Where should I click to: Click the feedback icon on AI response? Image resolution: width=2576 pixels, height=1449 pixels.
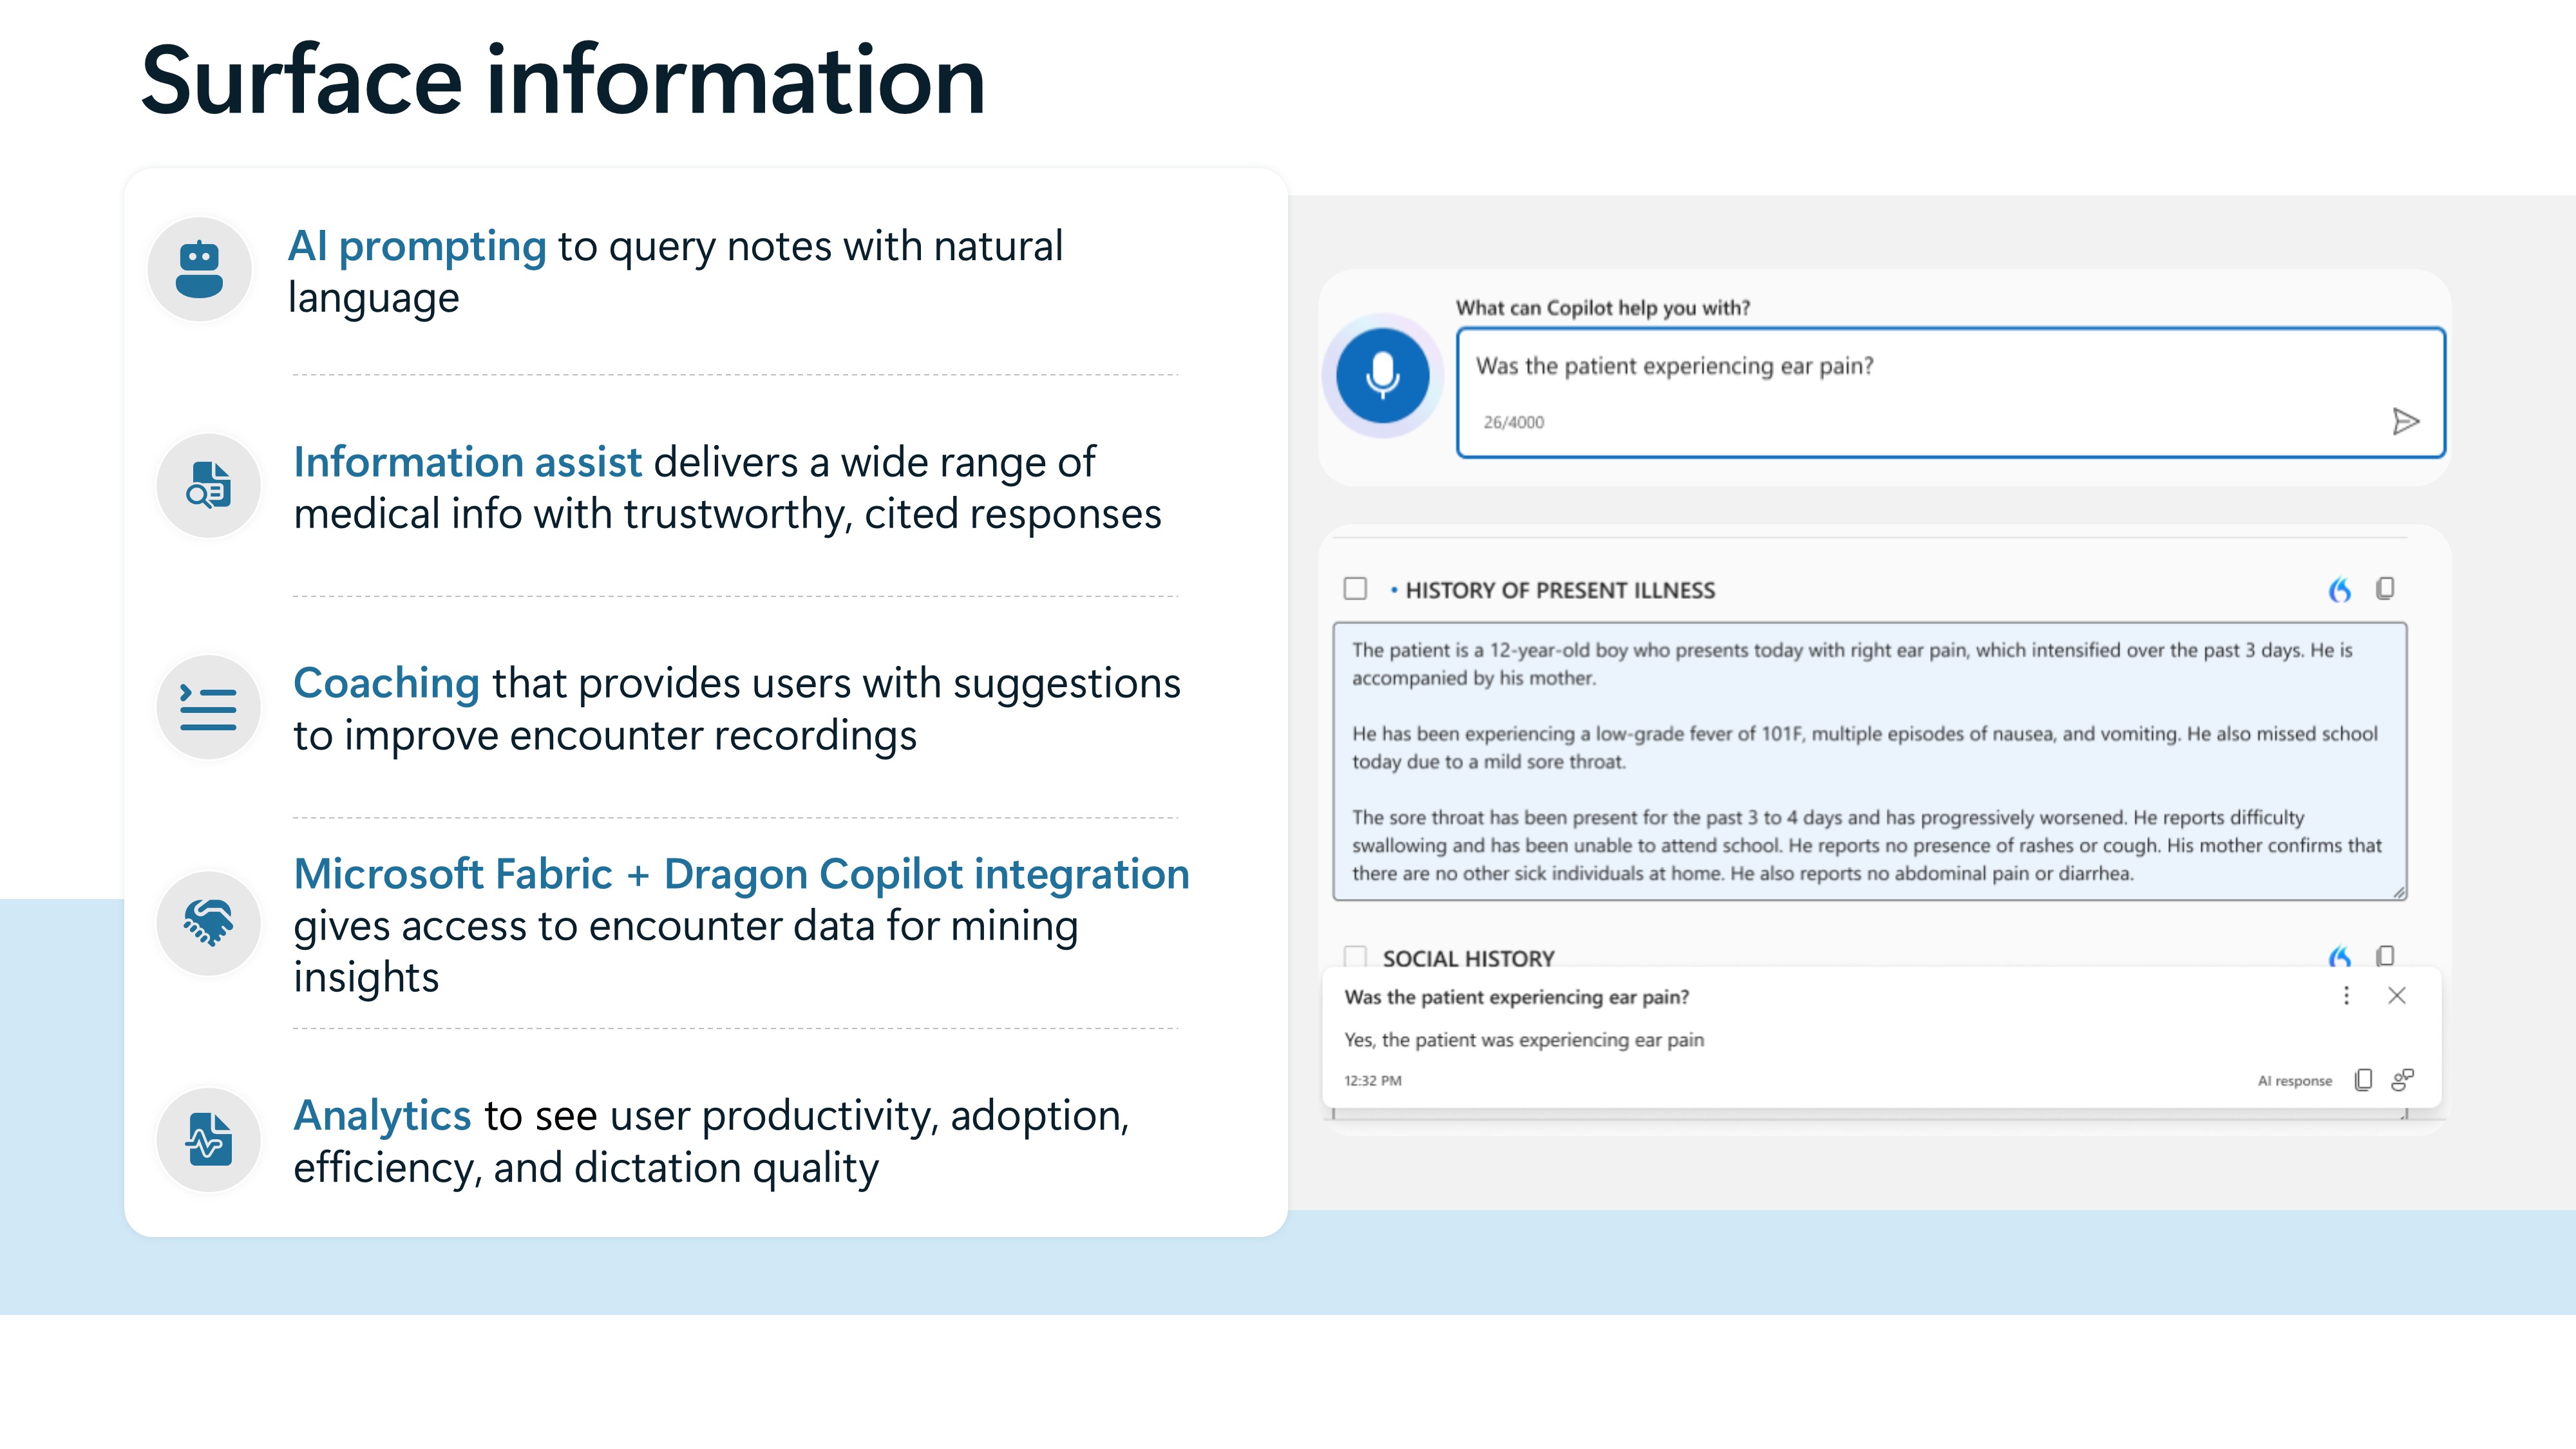2402,1080
